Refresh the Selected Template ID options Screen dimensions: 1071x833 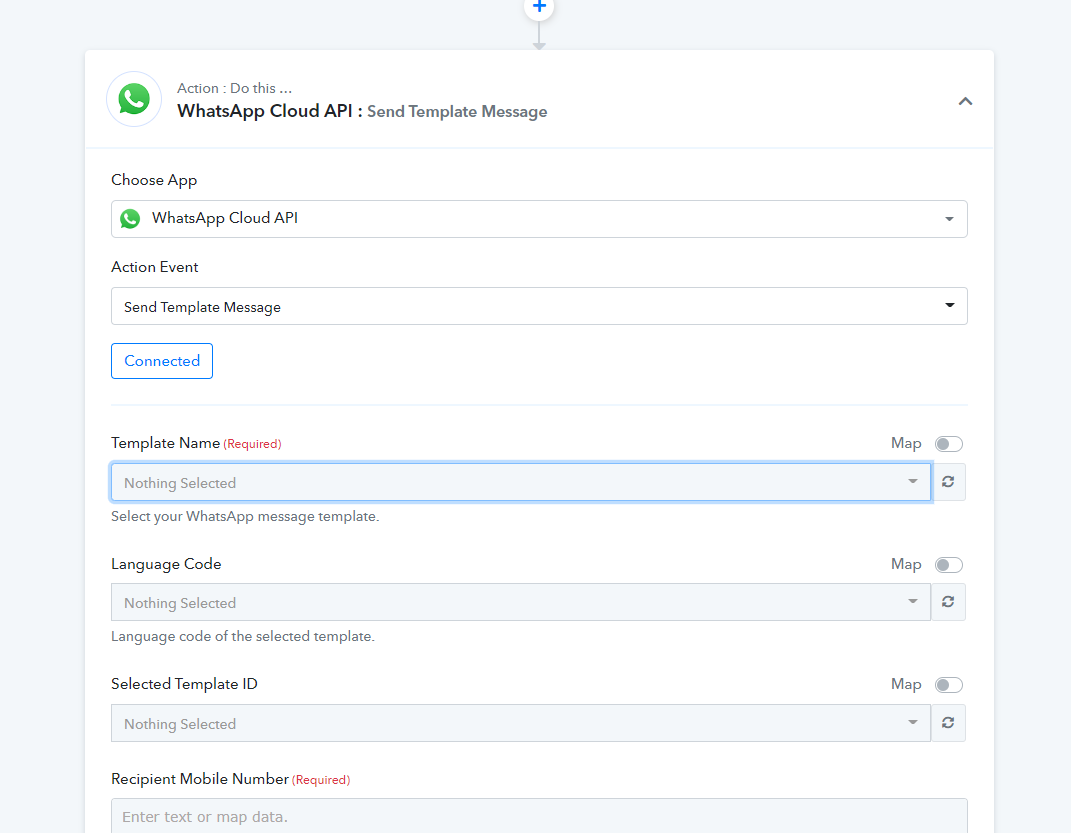[x=948, y=723]
